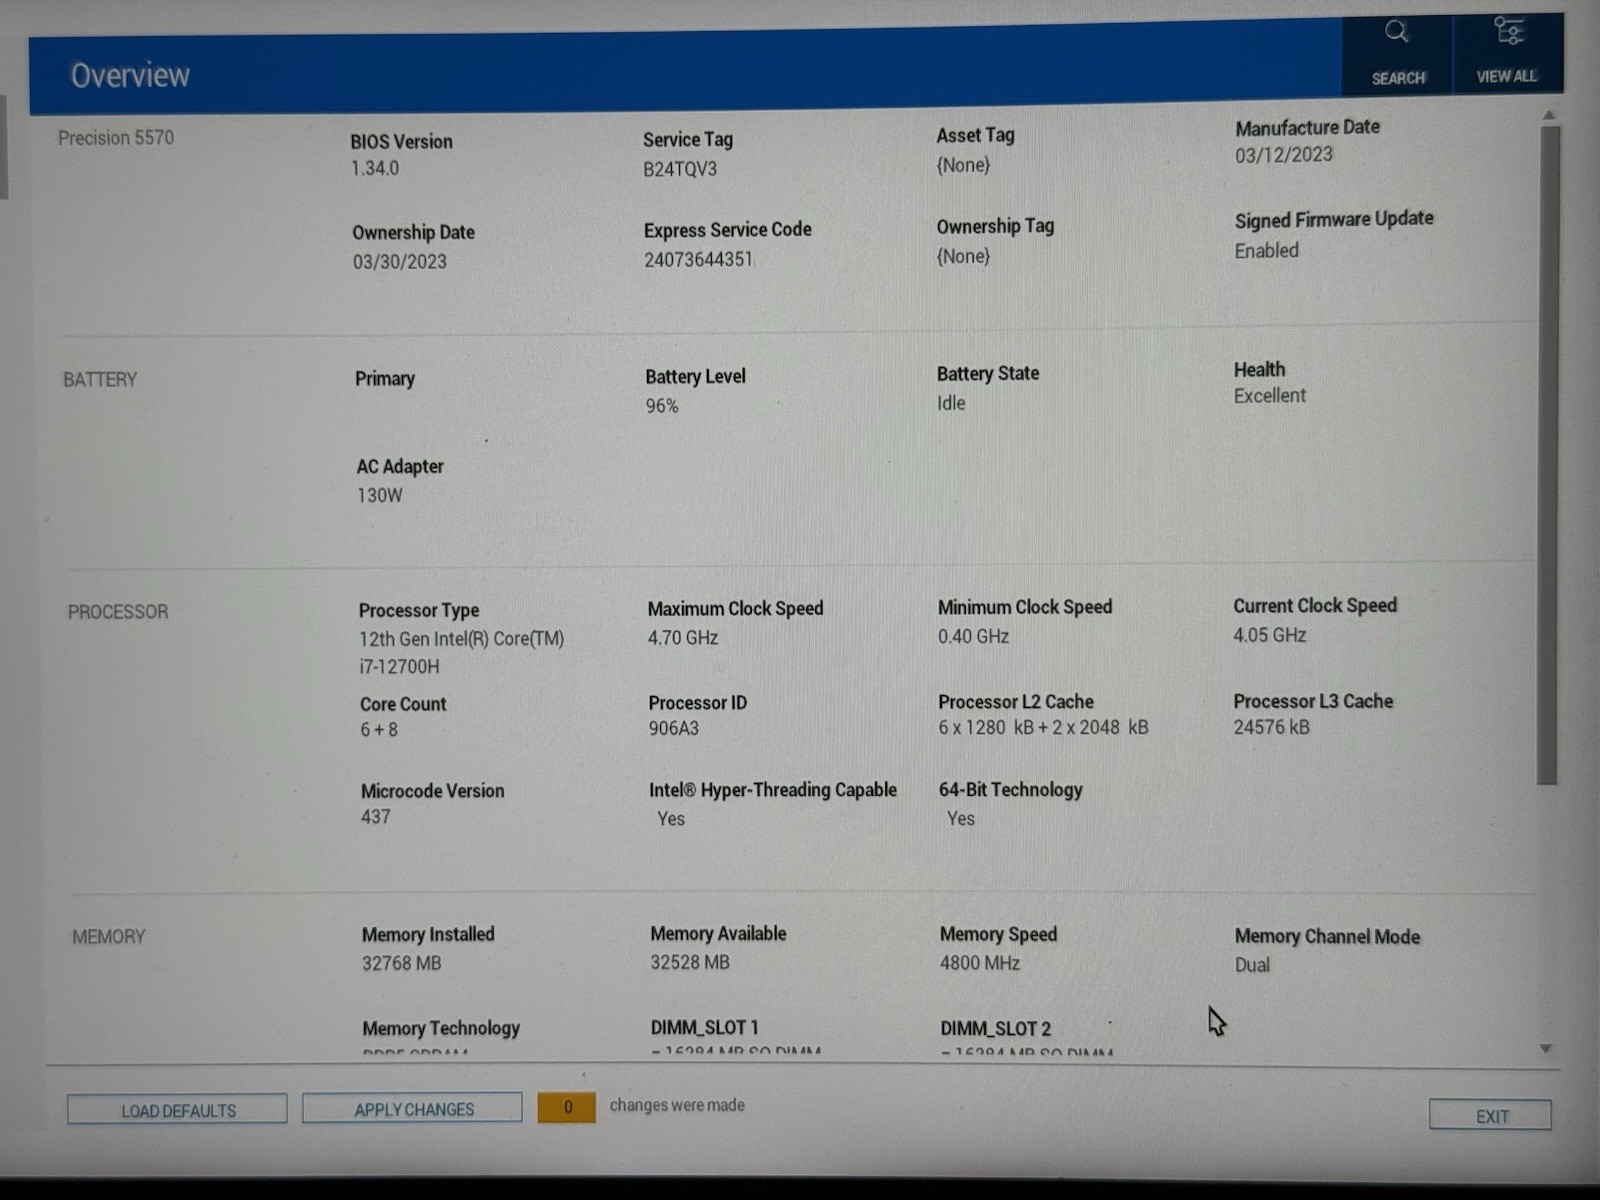The image size is (1600, 1200).
Task: Click the Exit button
Action: (1490, 1115)
